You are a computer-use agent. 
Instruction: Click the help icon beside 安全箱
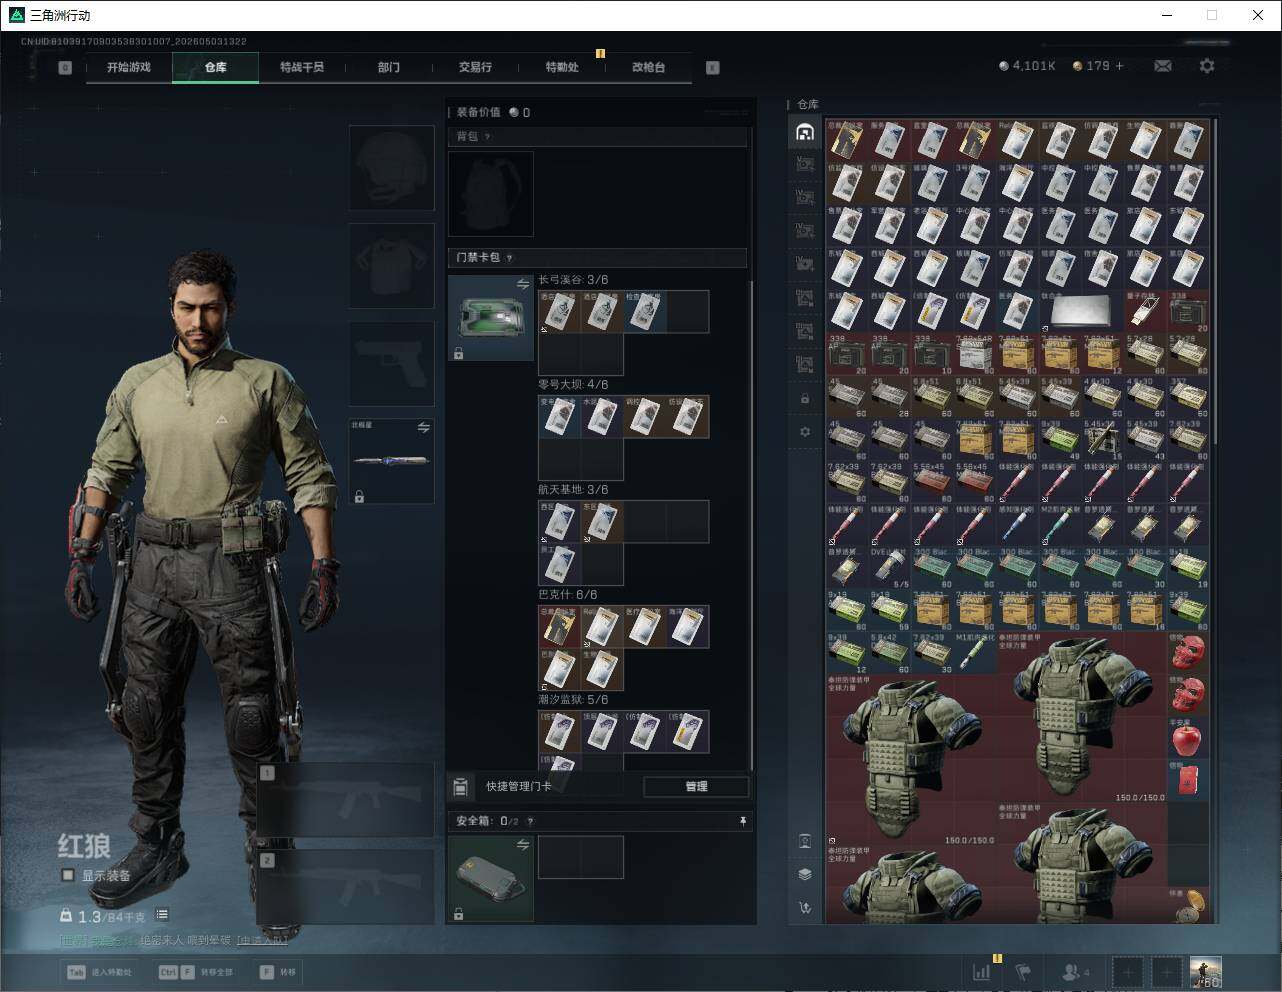pyautogui.click(x=530, y=821)
